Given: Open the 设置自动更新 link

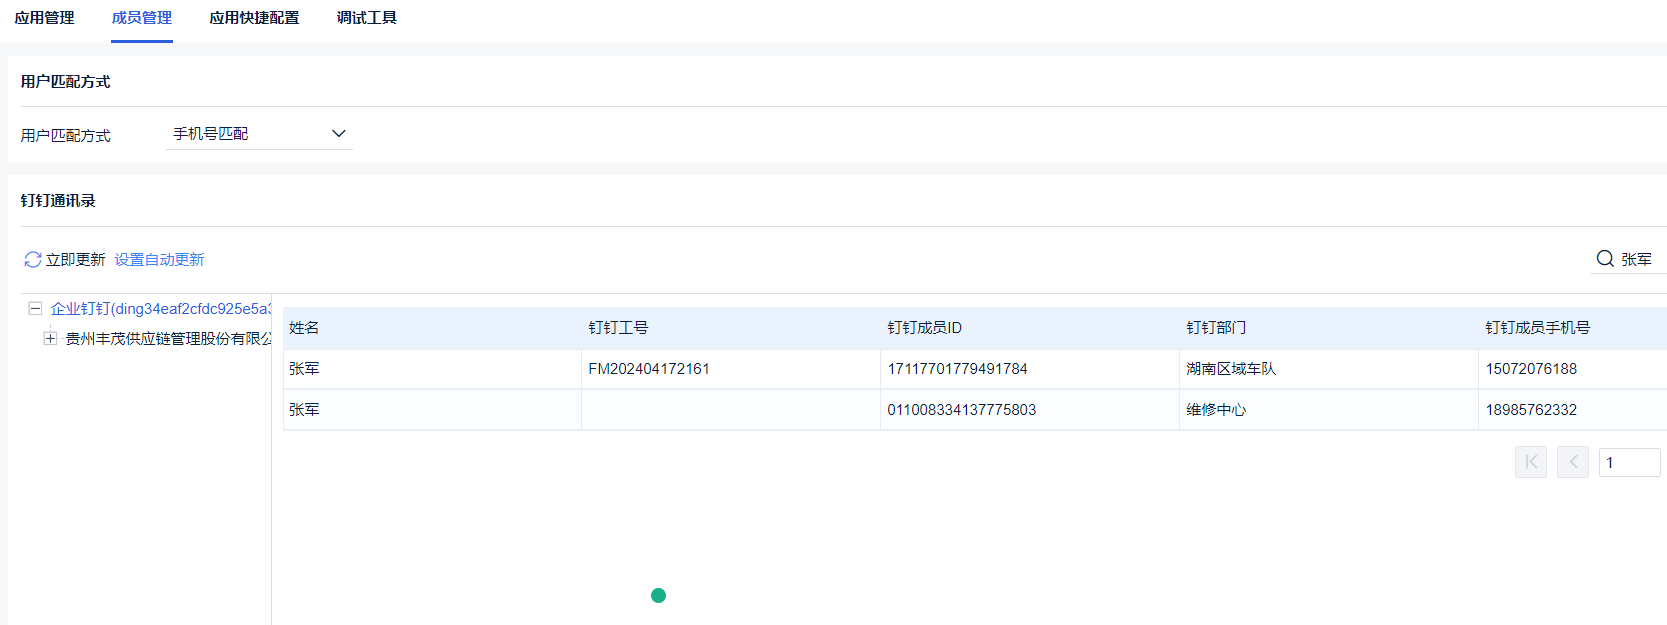Looking at the screenshot, I should click(159, 260).
